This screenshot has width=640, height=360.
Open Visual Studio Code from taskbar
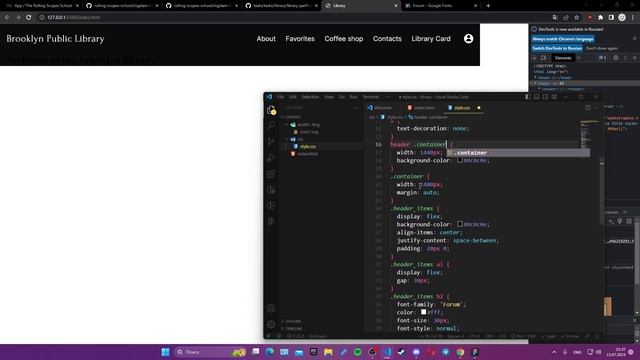387,352
